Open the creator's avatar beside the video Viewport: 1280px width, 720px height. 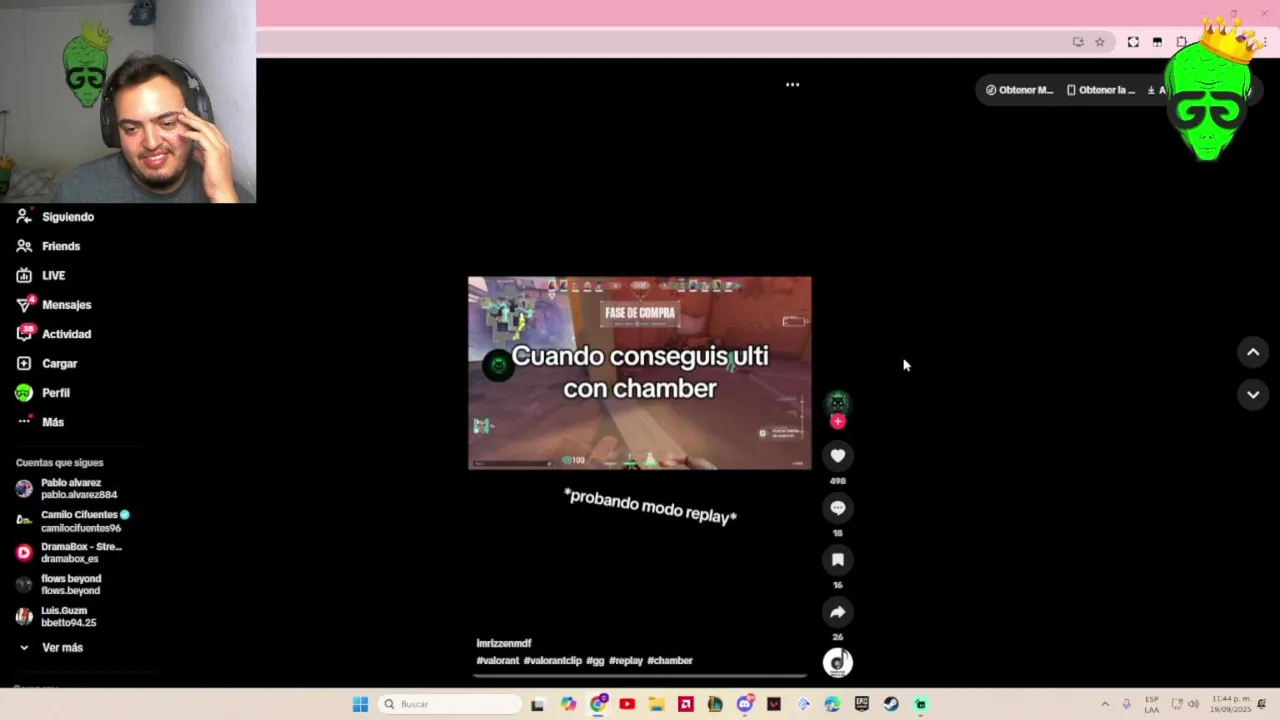coord(838,403)
